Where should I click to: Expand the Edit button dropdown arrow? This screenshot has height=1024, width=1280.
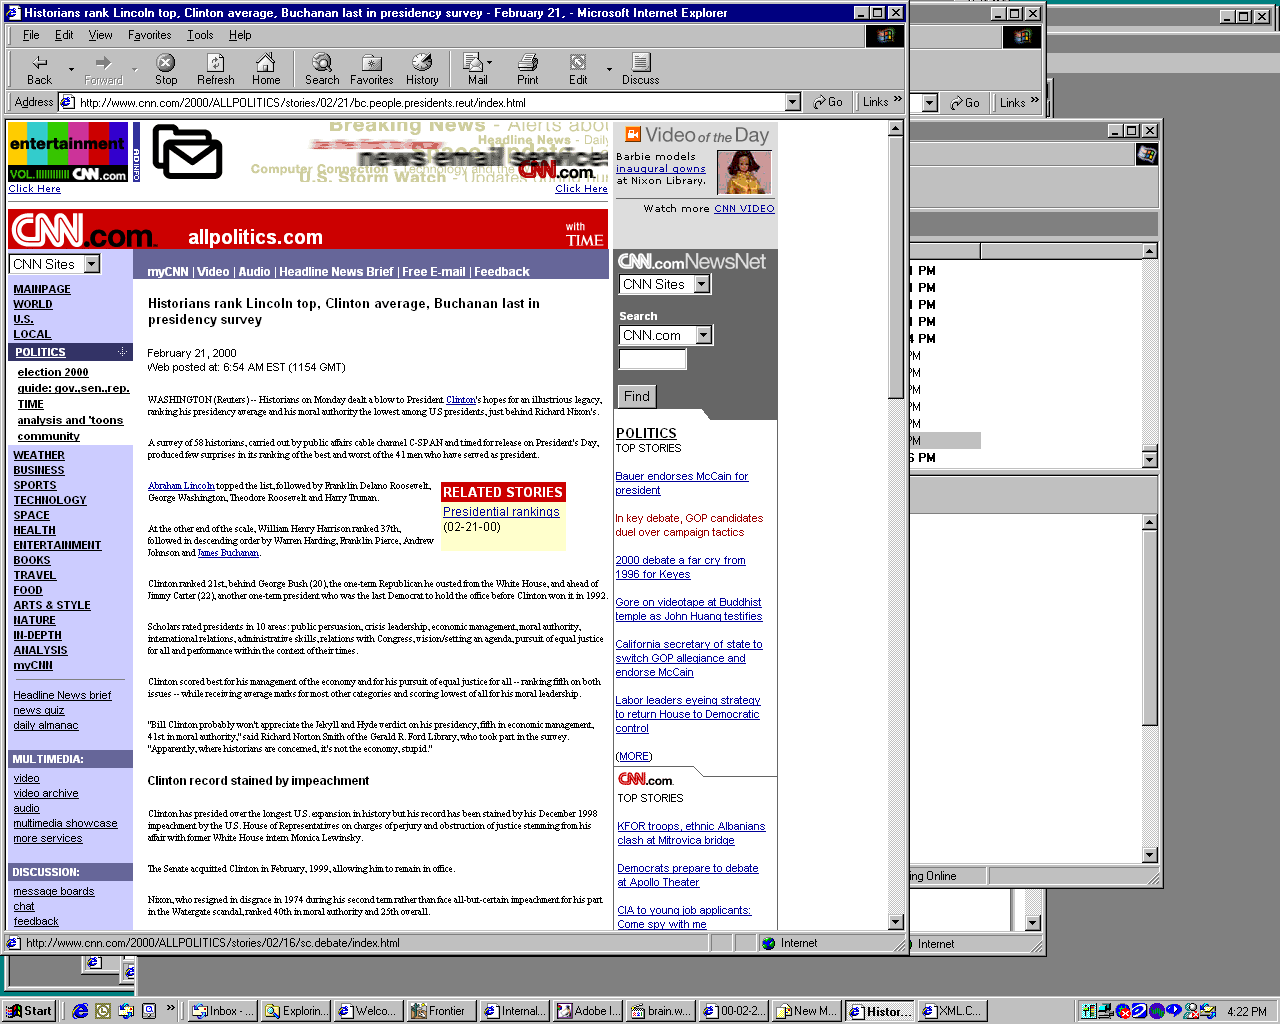[x=609, y=70]
